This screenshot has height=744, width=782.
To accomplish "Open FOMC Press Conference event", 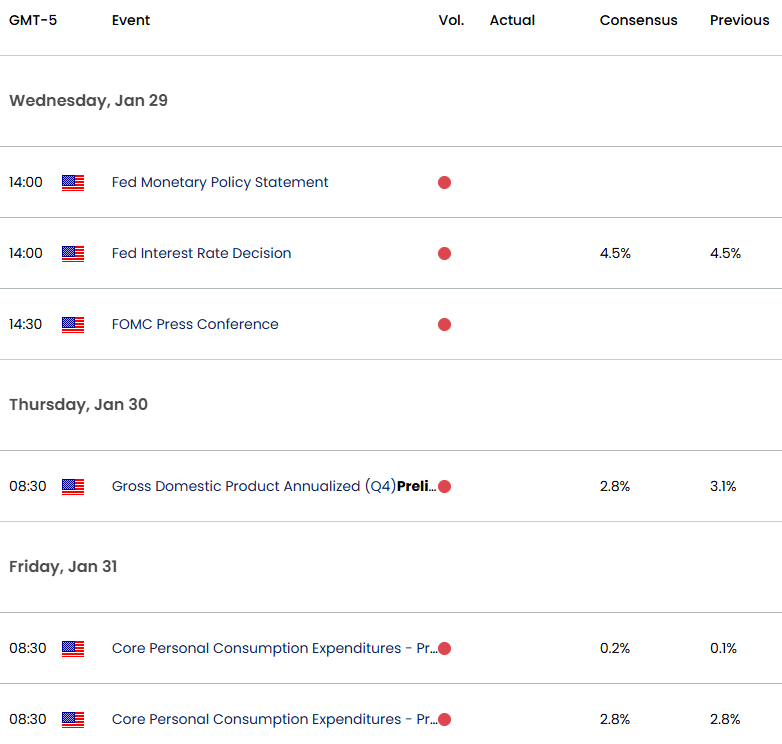I will [x=195, y=324].
